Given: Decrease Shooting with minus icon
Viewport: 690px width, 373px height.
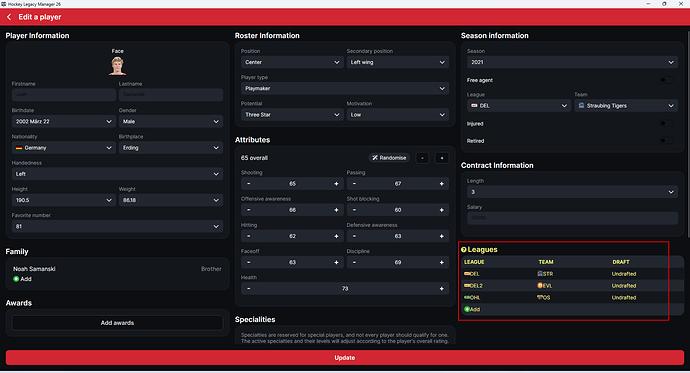Looking at the screenshot, I should pyautogui.click(x=249, y=183).
